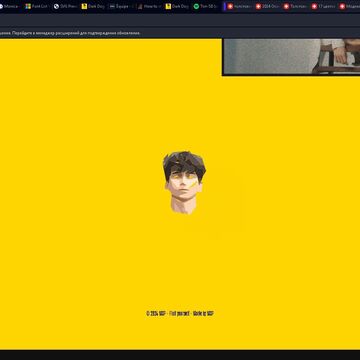Select the fourth red-icon tab

(x=323, y=6)
